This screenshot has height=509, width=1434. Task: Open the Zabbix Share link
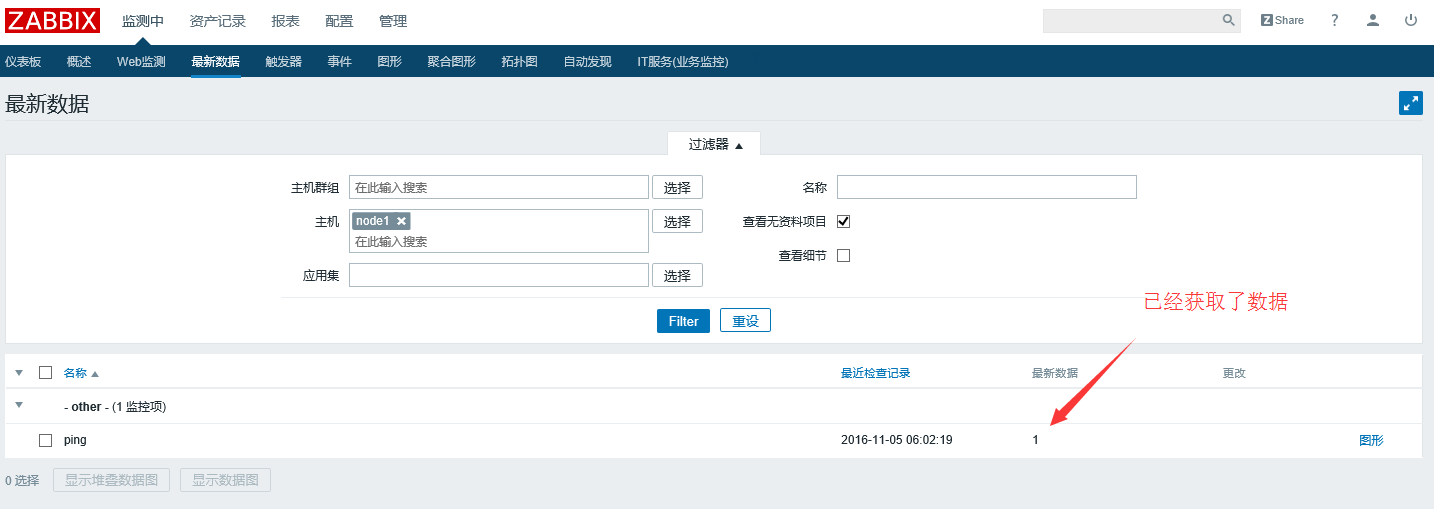click(1282, 20)
